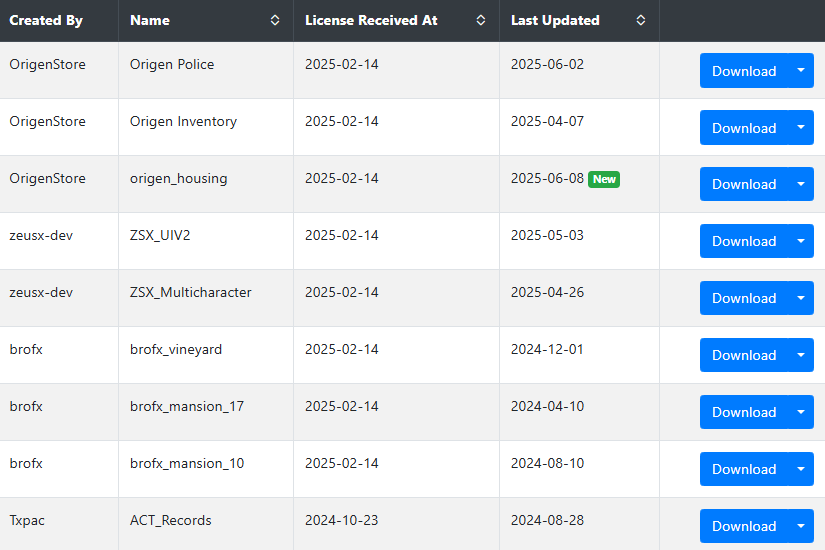Click last updated date 2024-08-10
825x550 pixels.
[547, 463]
